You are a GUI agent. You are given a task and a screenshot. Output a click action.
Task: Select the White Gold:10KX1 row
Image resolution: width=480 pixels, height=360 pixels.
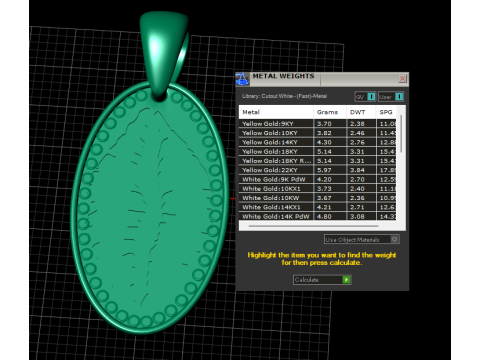coord(318,189)
